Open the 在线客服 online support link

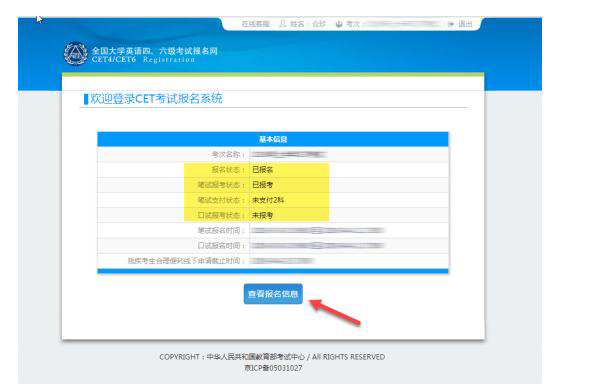click(255, 24)
